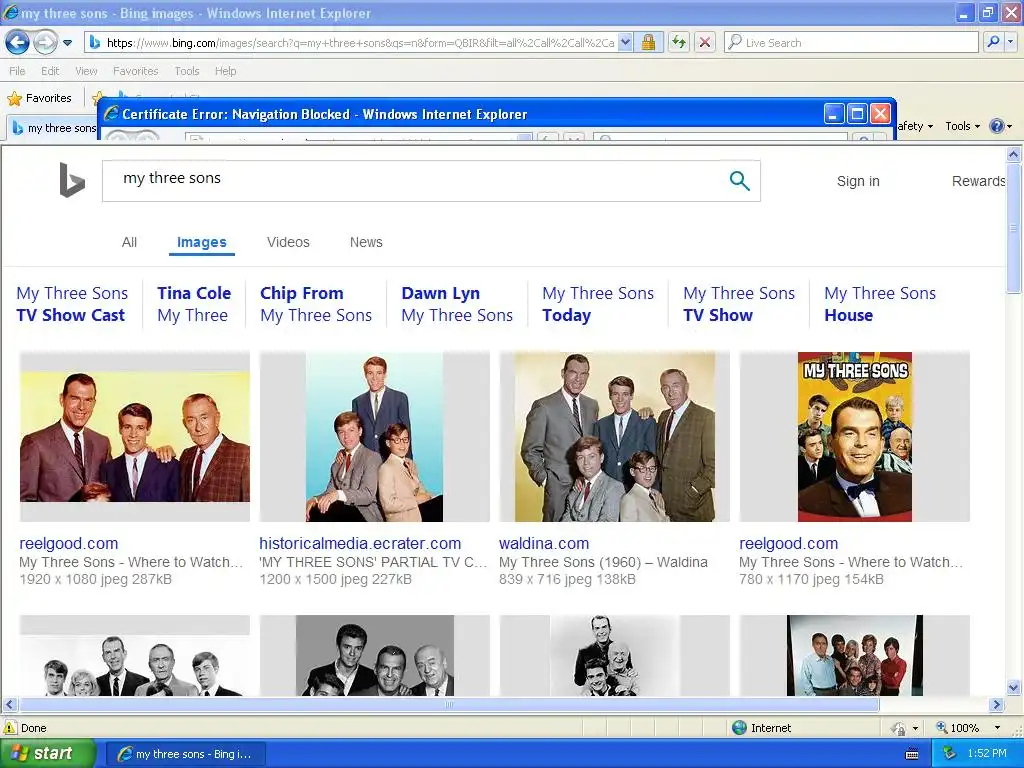
Task: Open the Edit menu
Action: 50,71
